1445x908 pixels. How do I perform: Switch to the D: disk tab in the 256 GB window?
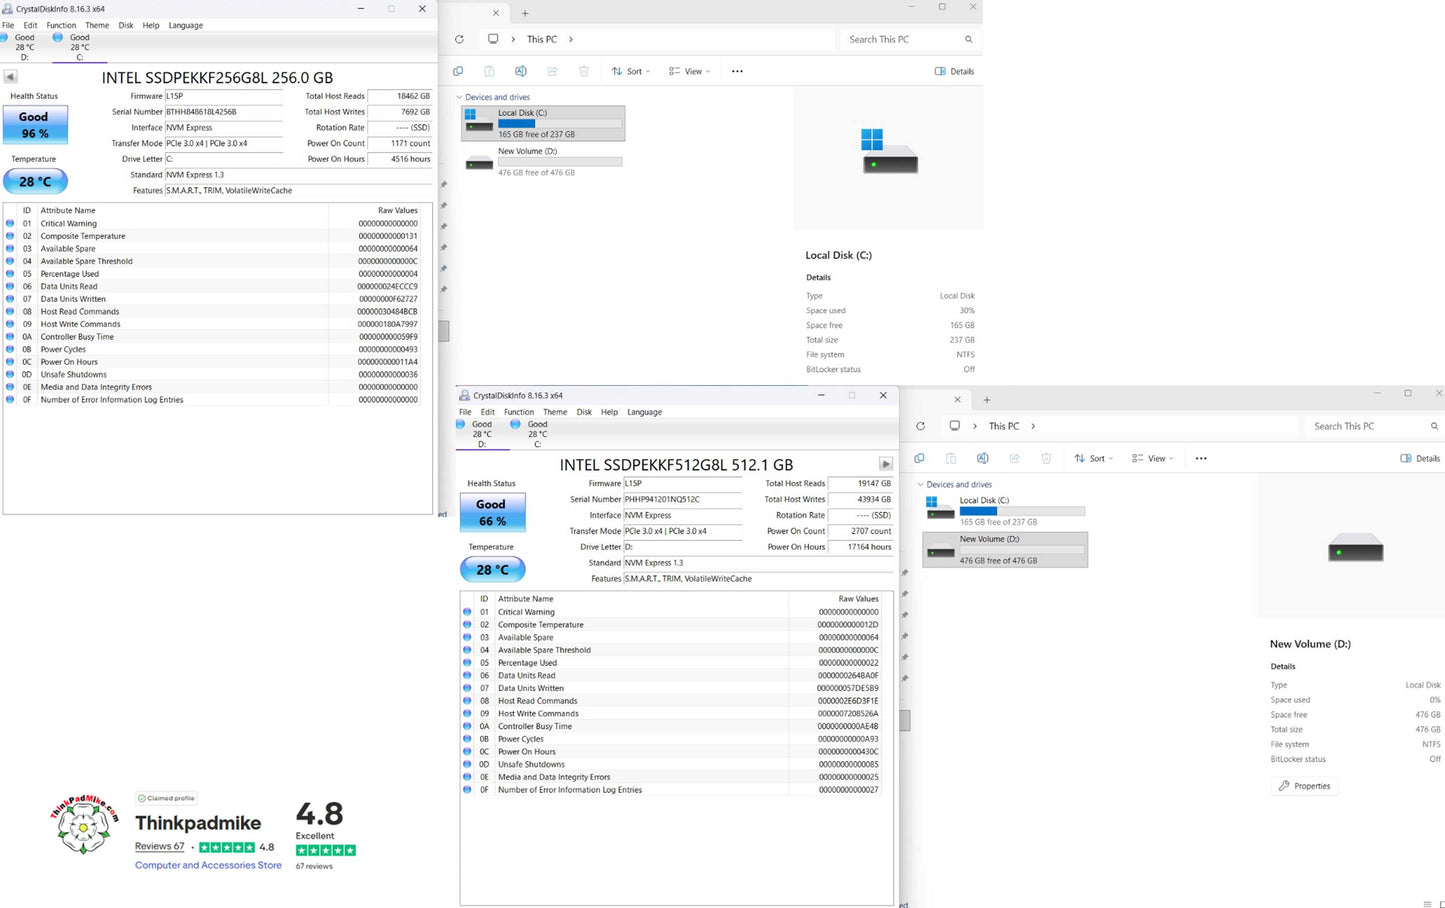point(24,47)
